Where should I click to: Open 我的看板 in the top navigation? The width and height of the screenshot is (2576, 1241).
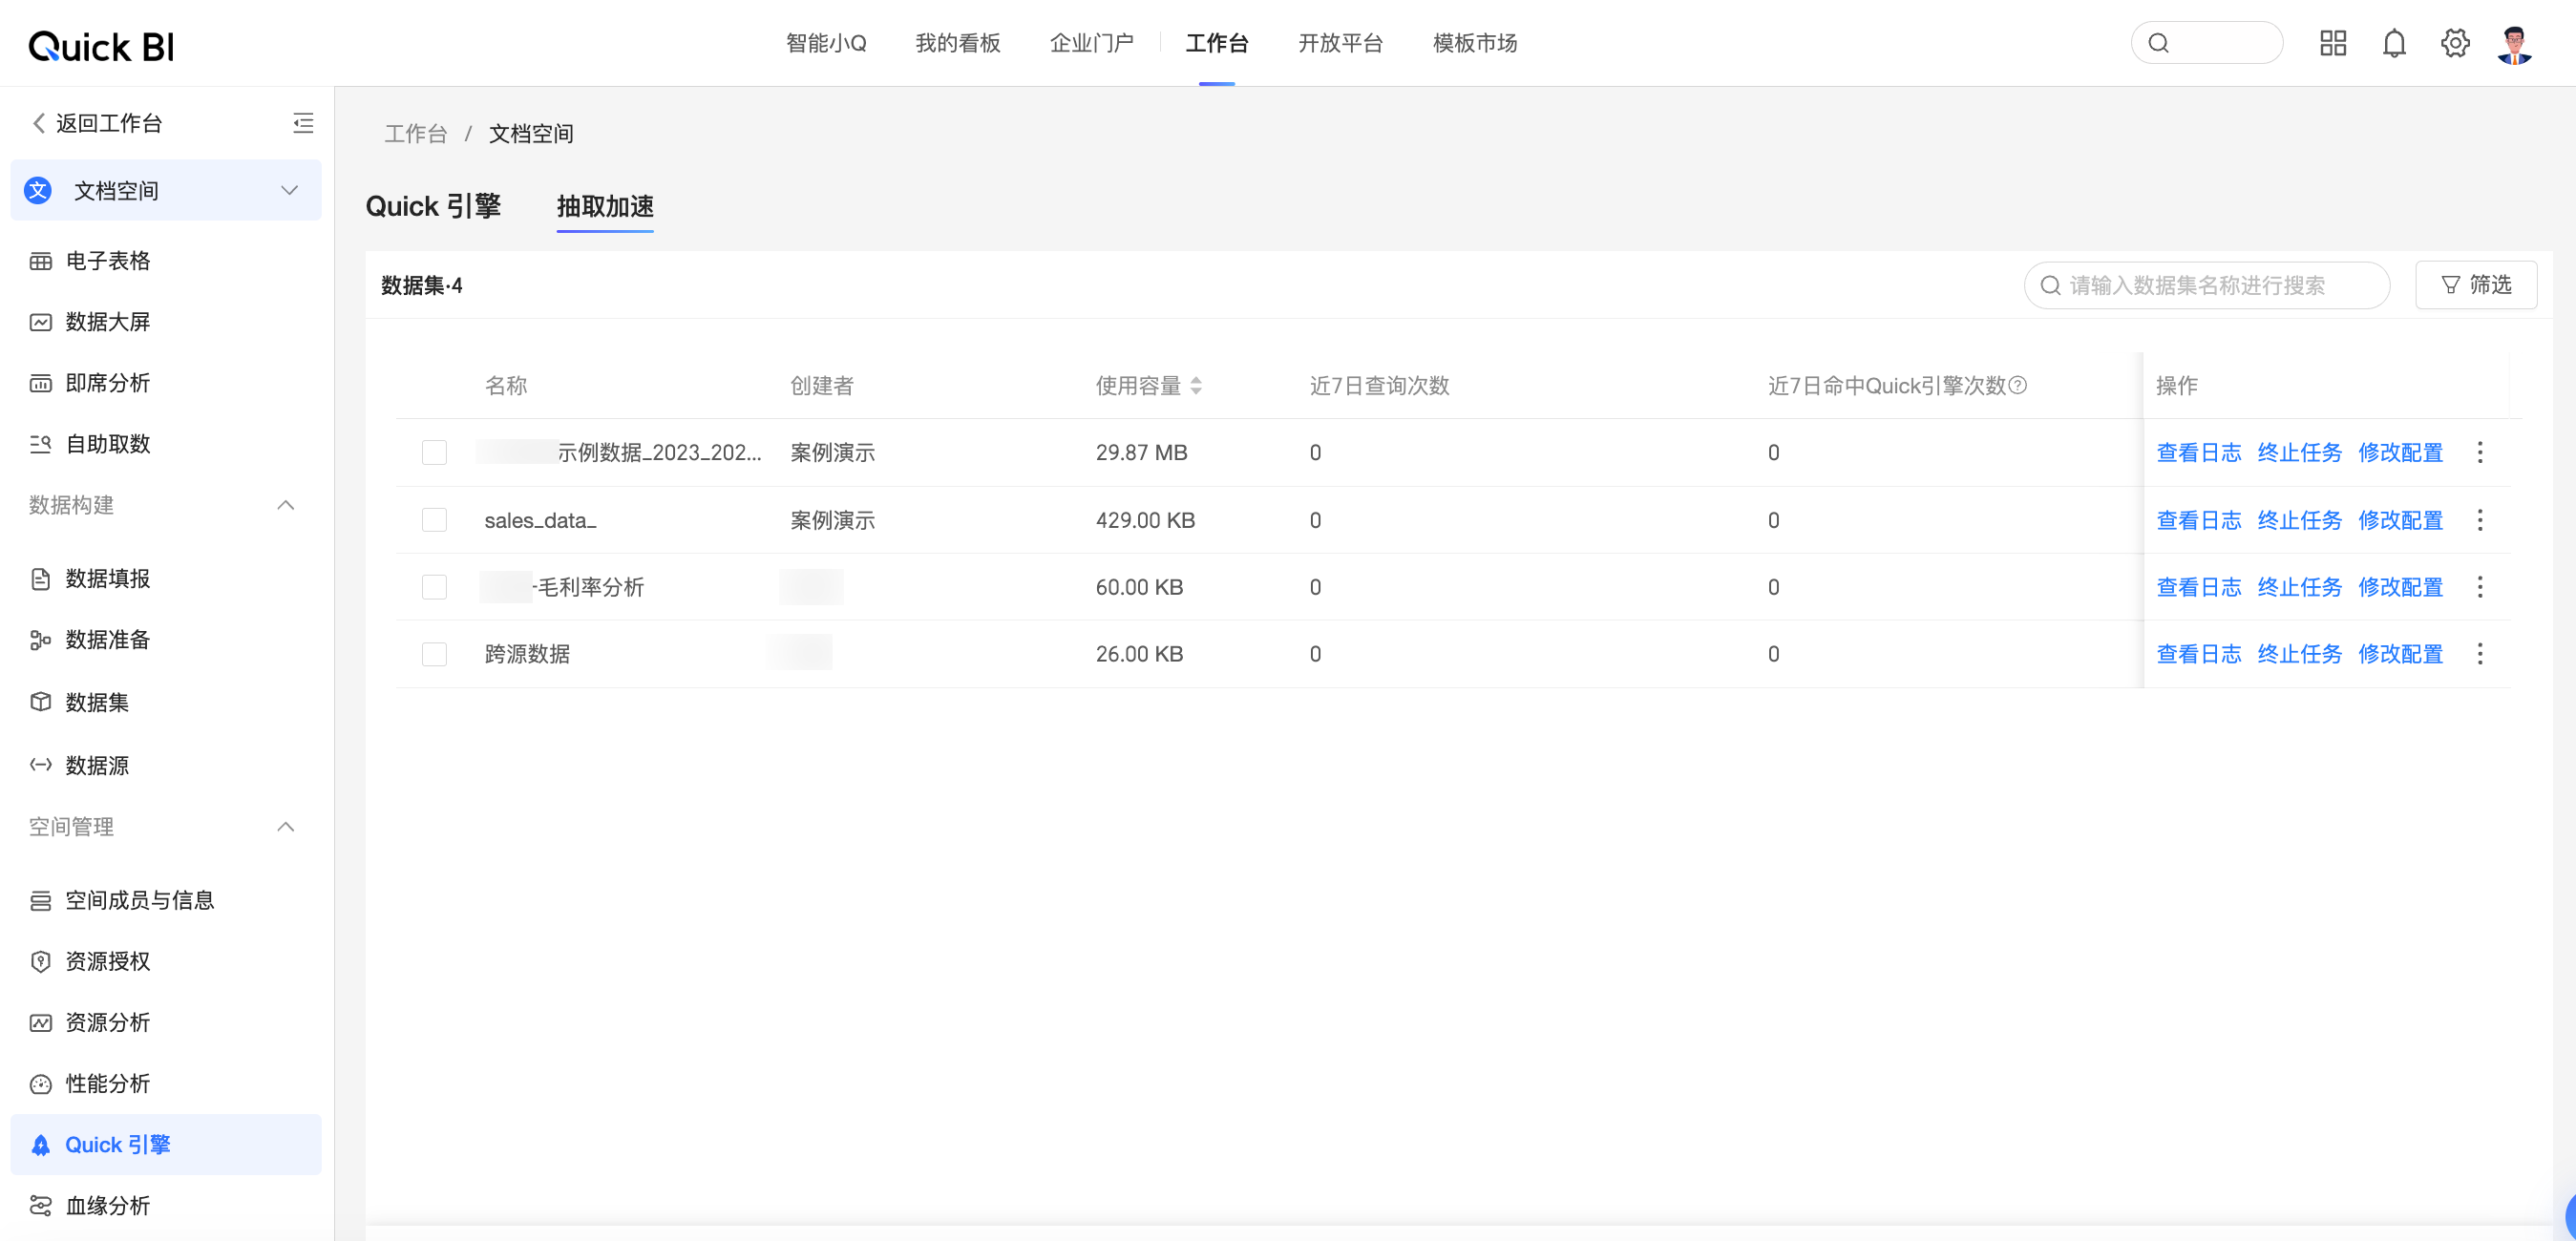tap(958, 43)
